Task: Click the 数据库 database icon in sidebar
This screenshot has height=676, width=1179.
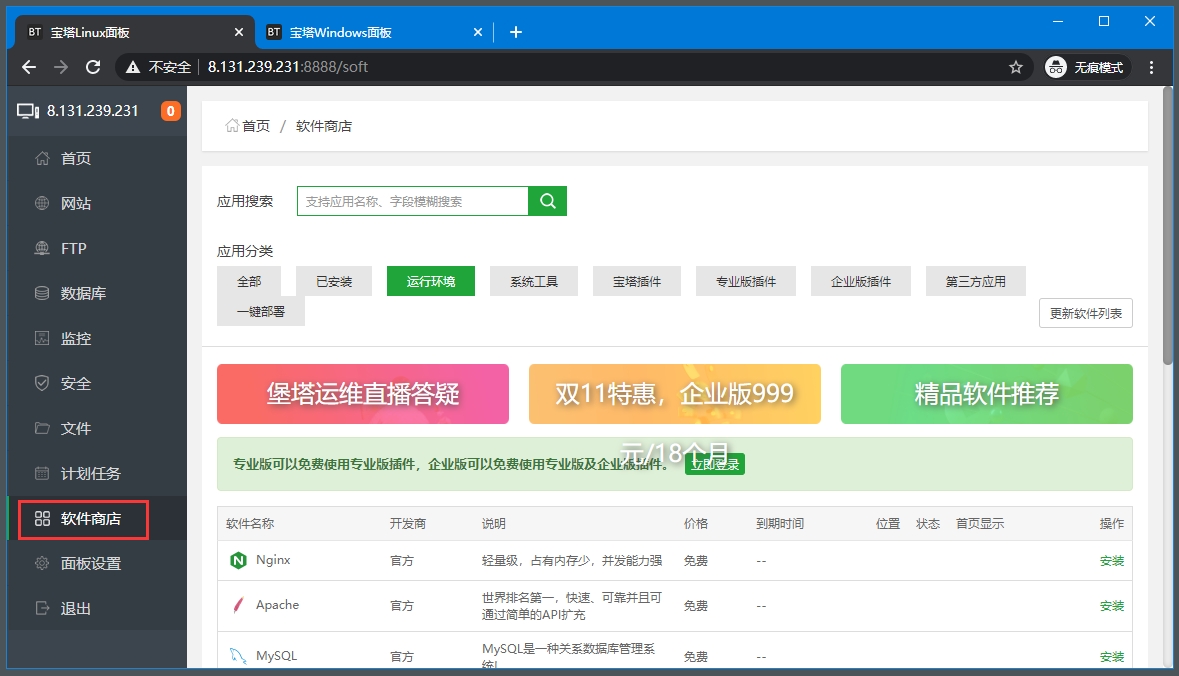Action: point(42,293)
